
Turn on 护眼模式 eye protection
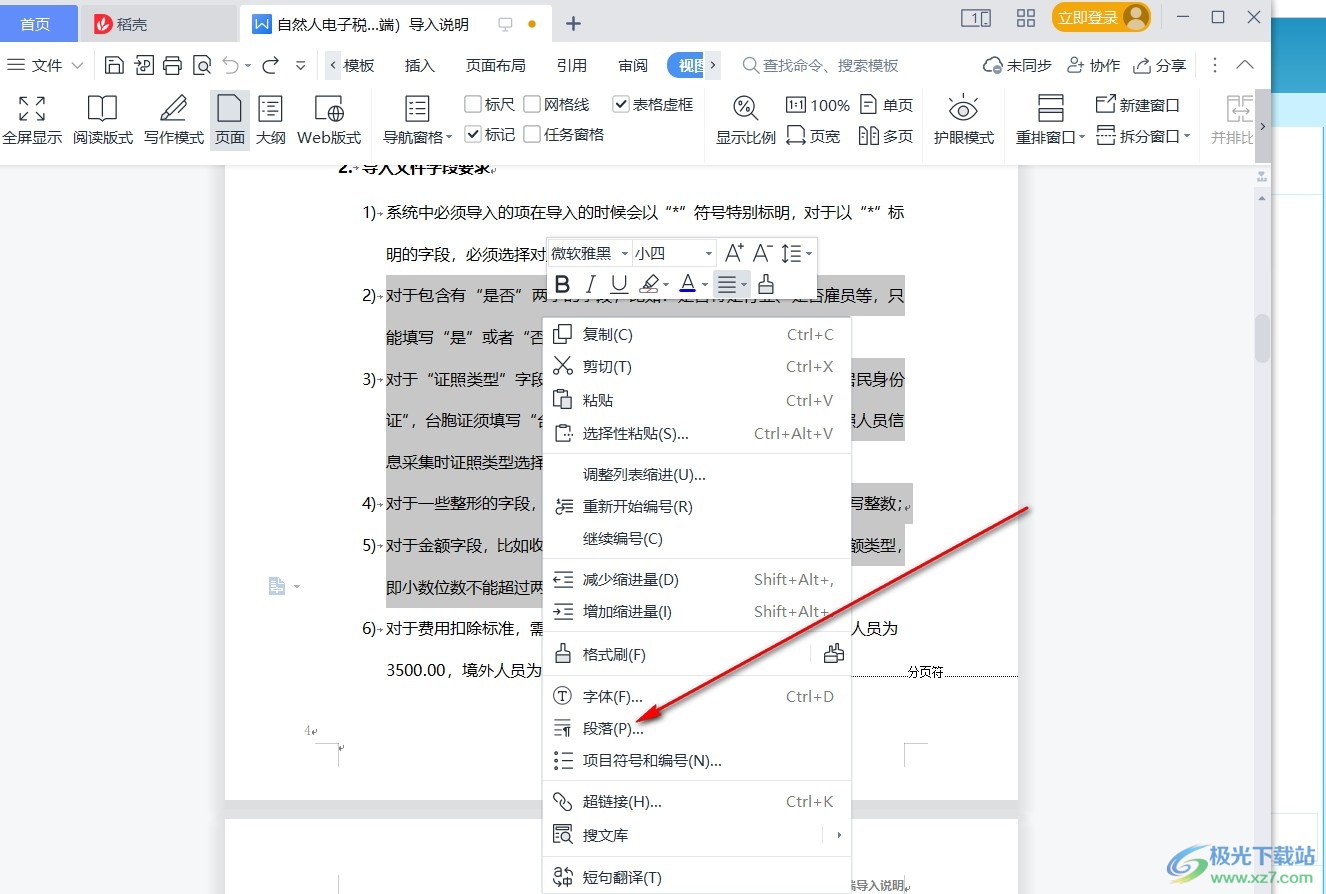[x=963, y=121]
